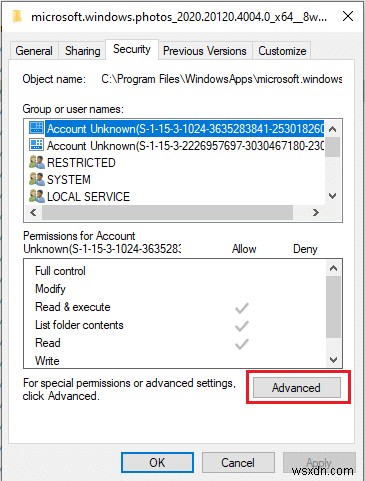Image resolution: width=365 pixels, height=481 pixels.
Task: Go to the Customize tab
Action: click(282, 51)
